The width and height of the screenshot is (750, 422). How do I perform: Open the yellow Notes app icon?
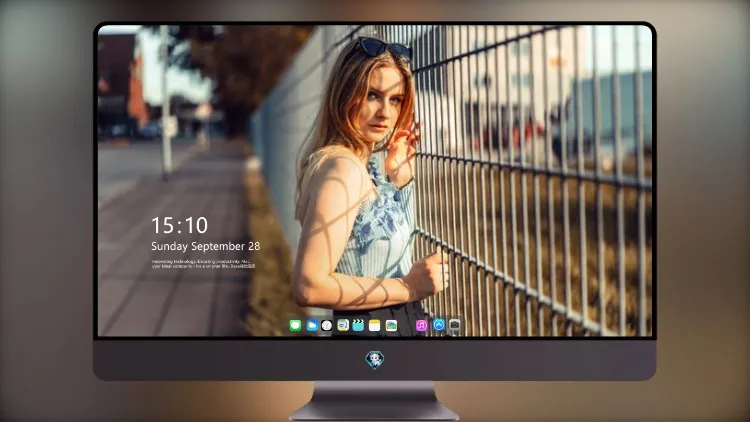pos(375,325)
